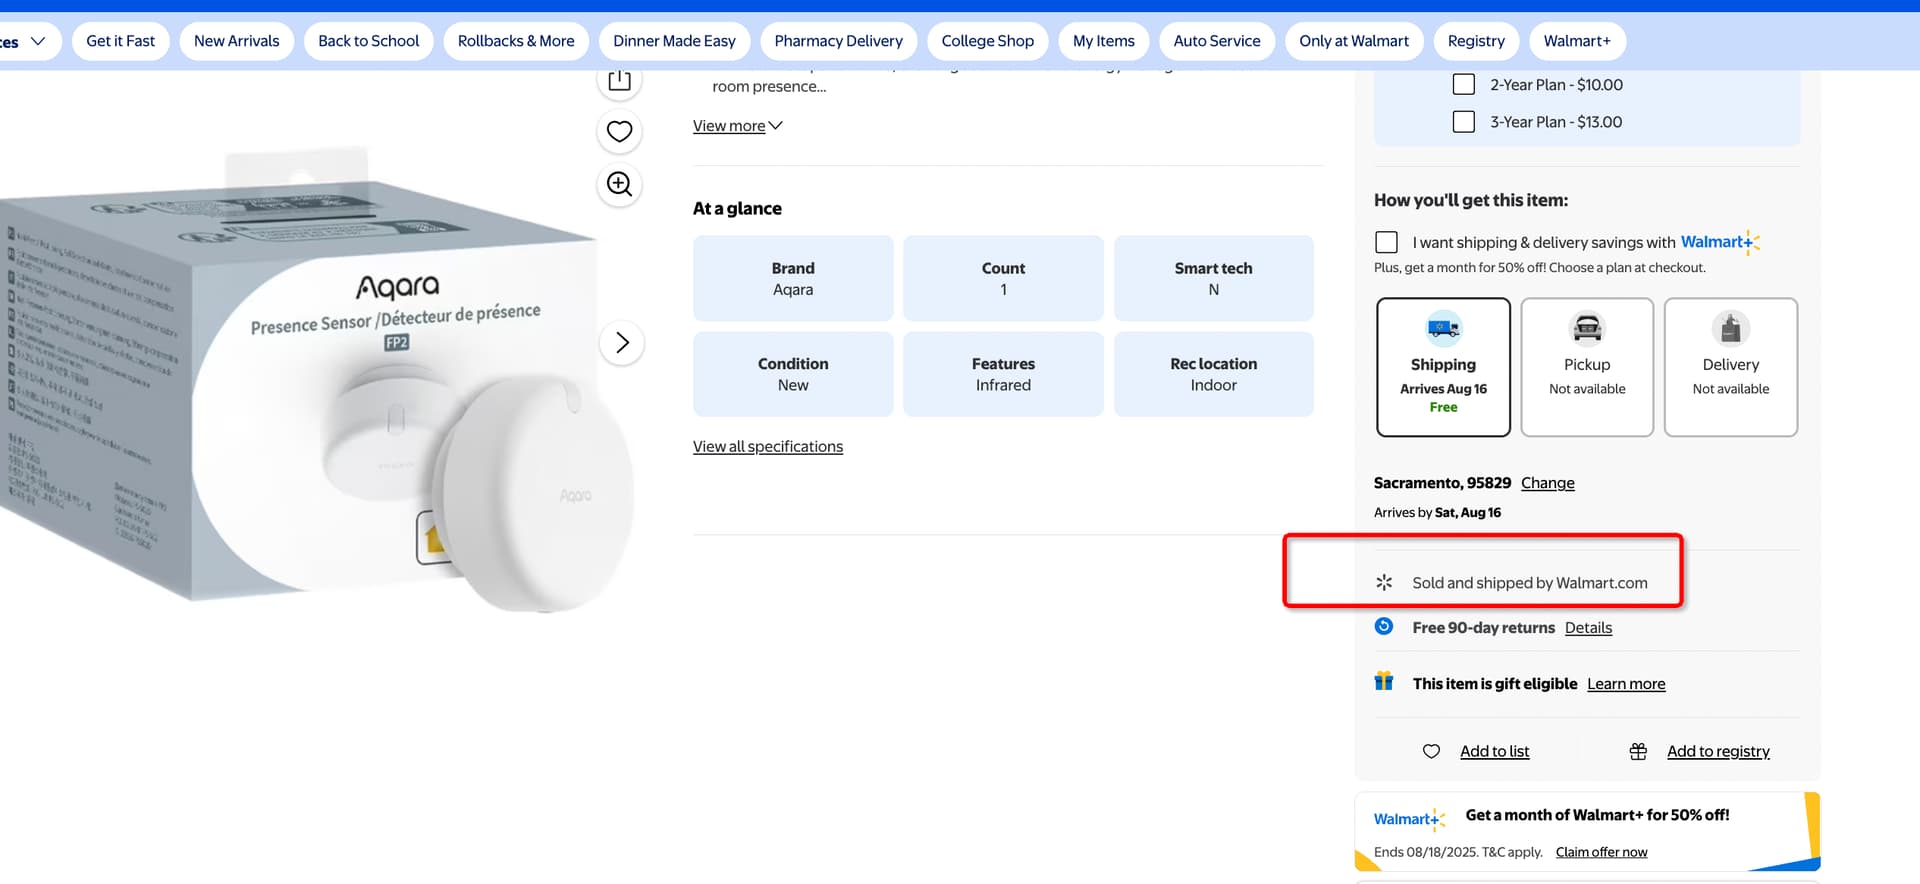Click Change next to Sacramento, 95829
This screenshot has width=1920, height=884.
coord(1547,483)
